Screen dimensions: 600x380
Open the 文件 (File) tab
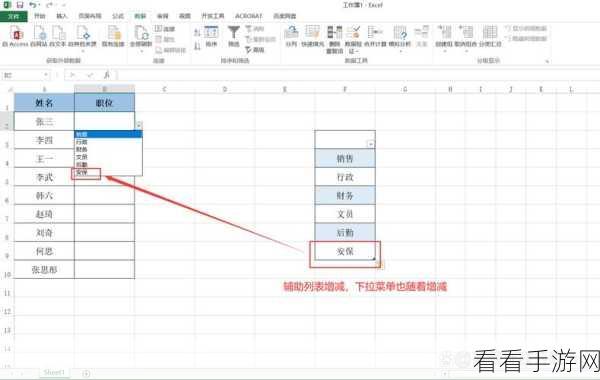[x=13, y=16]
